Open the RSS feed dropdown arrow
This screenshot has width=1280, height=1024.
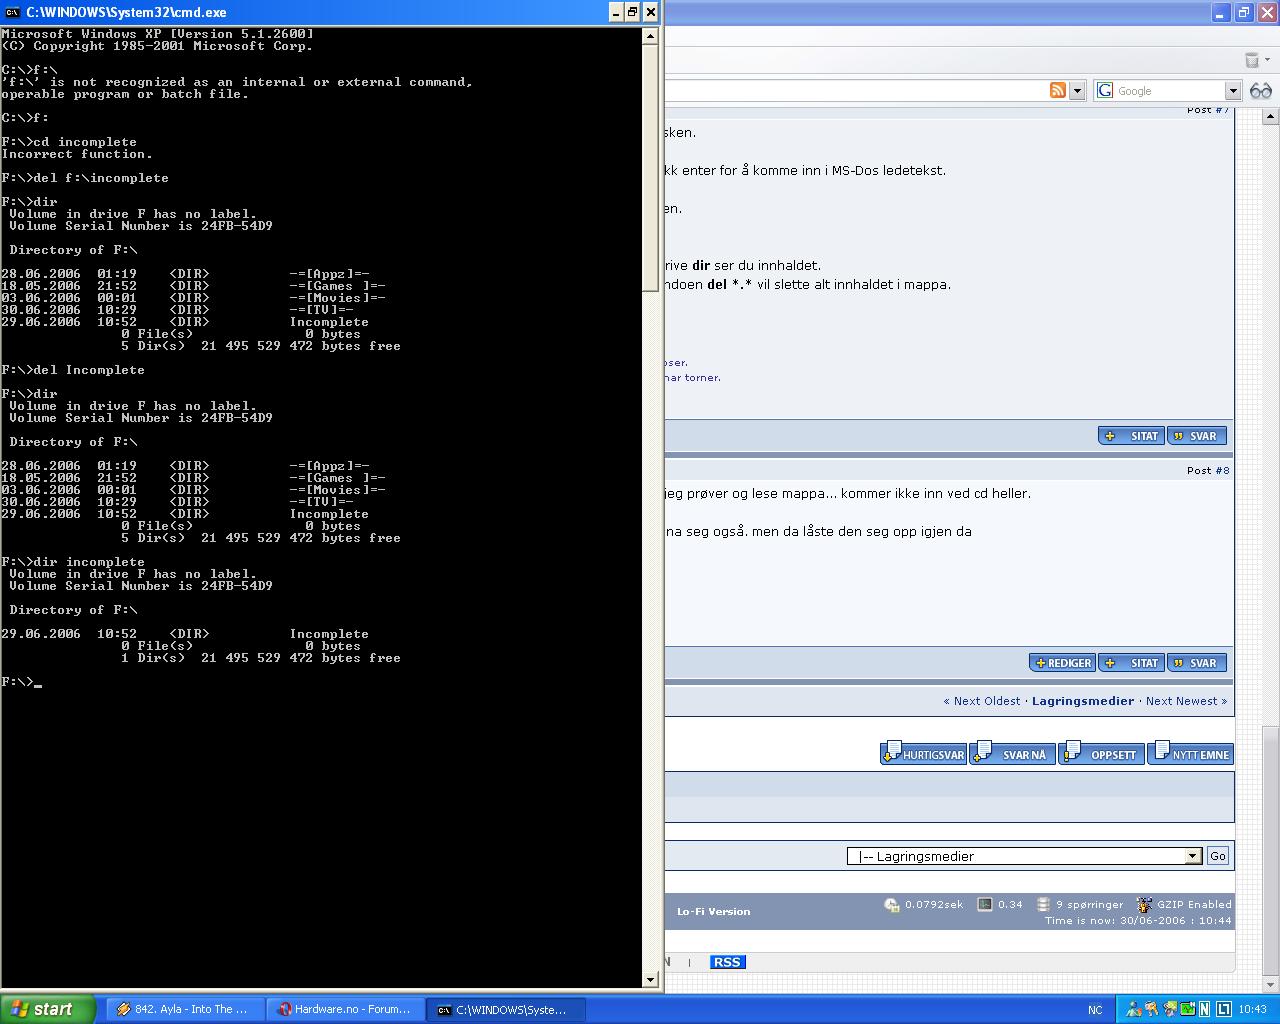point(1077,91)
